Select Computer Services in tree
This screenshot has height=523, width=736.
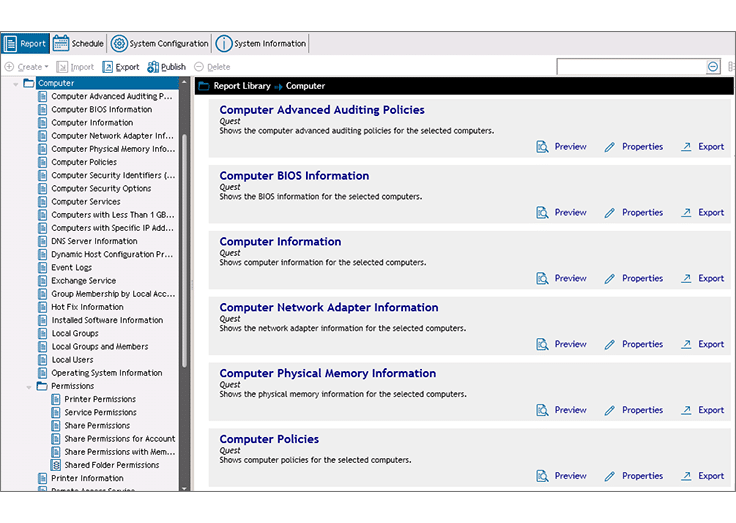click(86, 201)
